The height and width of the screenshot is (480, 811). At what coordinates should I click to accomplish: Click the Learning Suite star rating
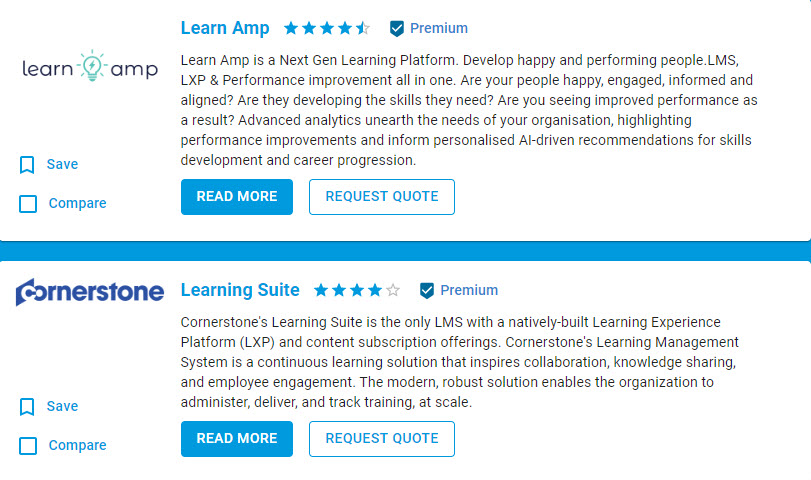click(x=357, y=291)
